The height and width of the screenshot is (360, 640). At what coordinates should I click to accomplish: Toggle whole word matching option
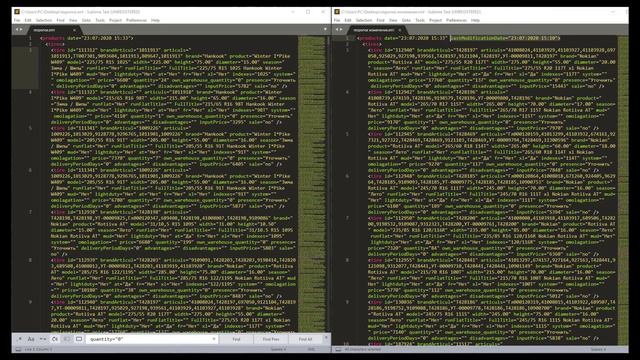pos(43,339)
